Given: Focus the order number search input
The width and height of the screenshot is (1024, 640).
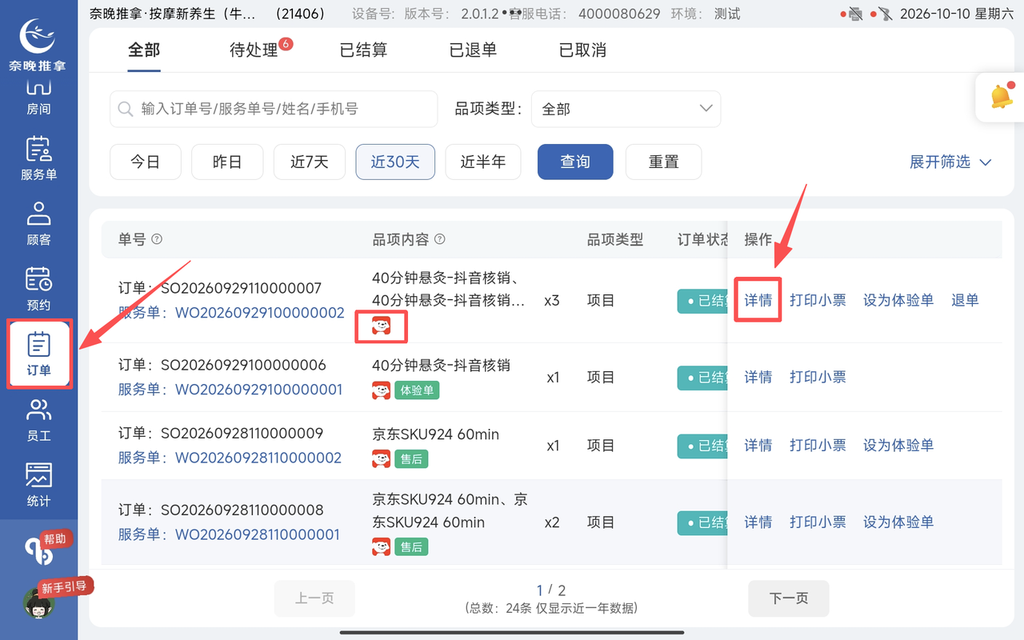Looking at the screenshot, I should (x=274, y=108).
